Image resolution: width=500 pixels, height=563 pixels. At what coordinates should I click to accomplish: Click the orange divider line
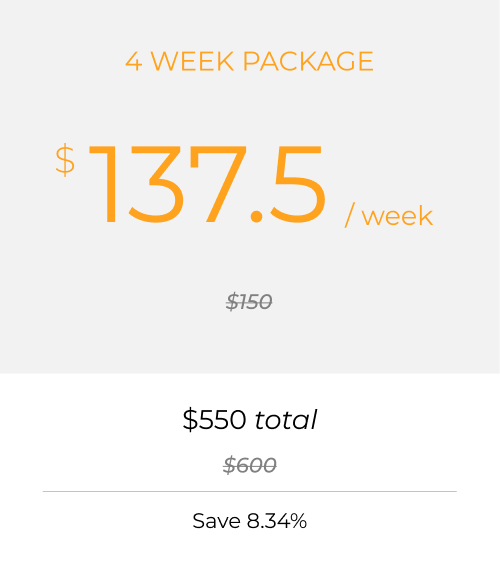pyautogui.click(x=249, y=491)
